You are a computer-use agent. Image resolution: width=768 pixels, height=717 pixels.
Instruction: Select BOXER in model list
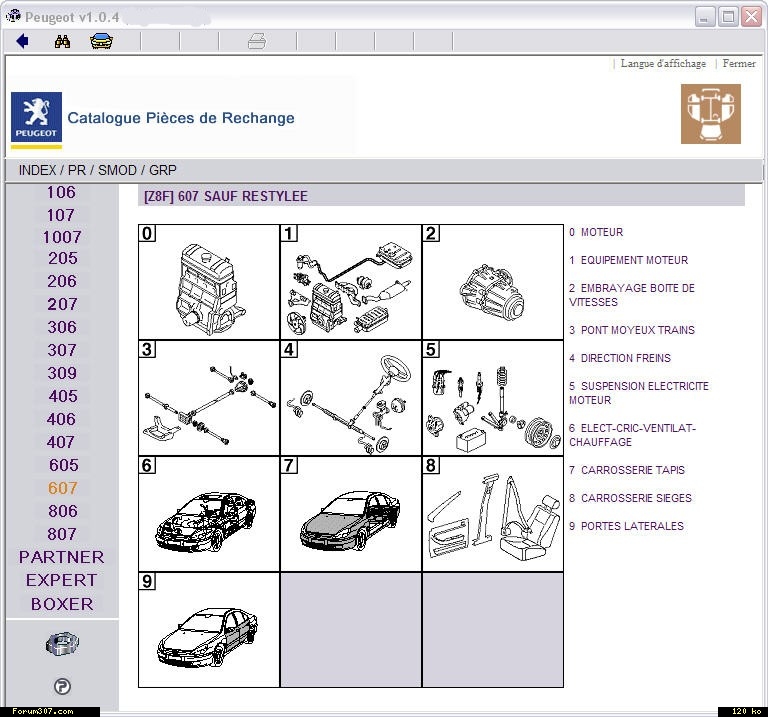[62, 604]
